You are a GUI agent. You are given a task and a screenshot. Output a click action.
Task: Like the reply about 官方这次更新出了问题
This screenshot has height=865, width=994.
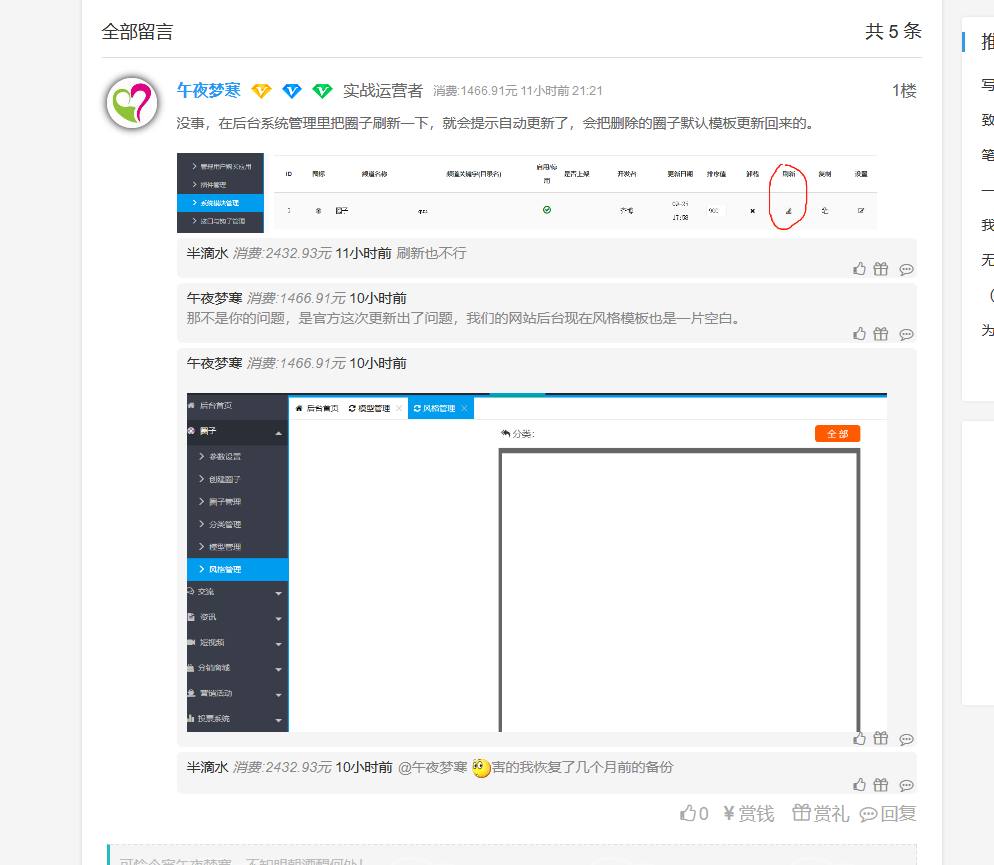tap(859, 334)
